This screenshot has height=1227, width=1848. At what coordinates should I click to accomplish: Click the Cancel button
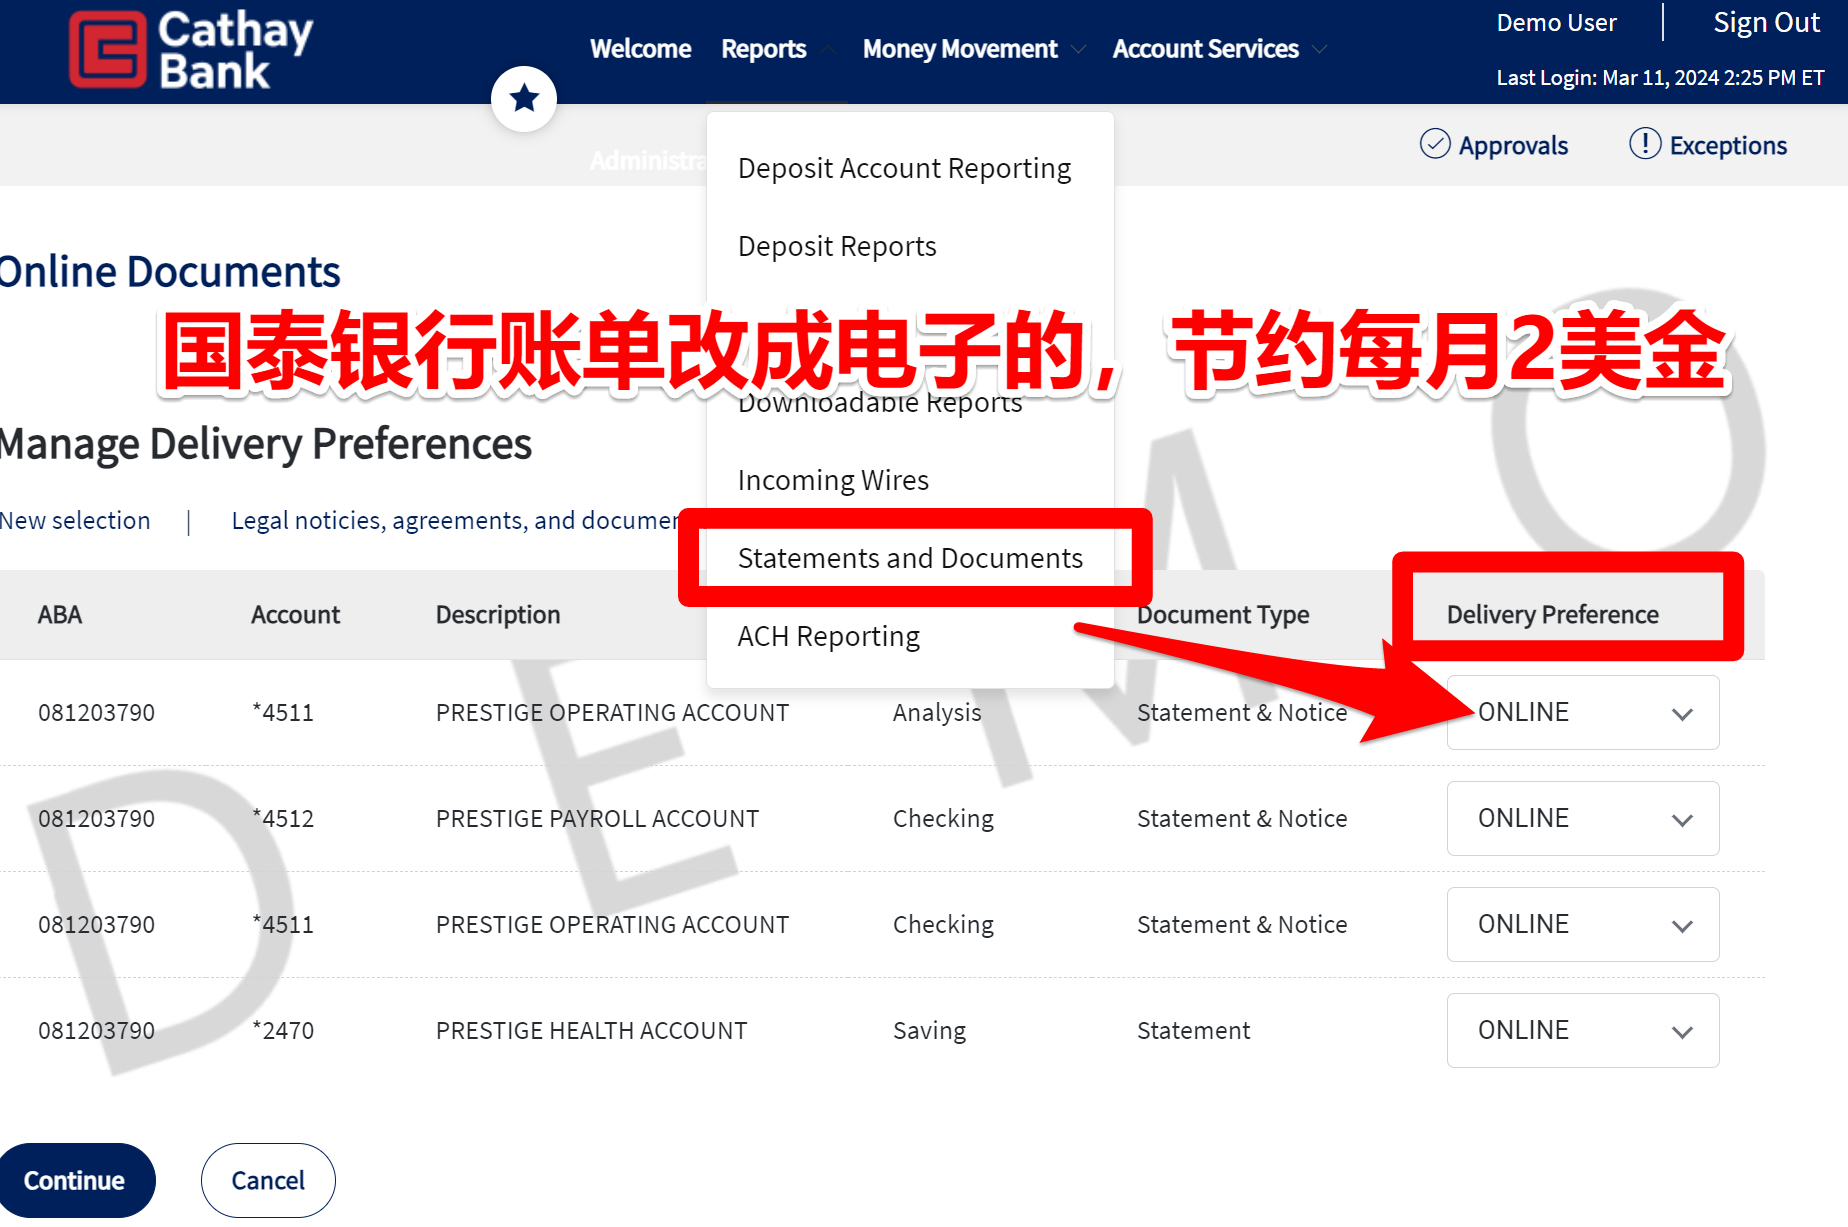coord(268,1180)
